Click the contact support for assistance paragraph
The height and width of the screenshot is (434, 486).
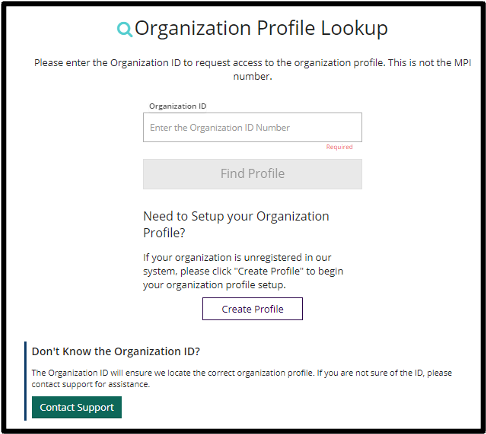tap(242, 378)
